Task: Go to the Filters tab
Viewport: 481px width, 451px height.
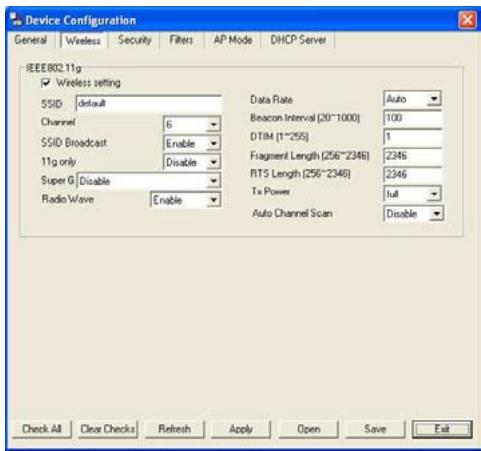Action: 181,40
